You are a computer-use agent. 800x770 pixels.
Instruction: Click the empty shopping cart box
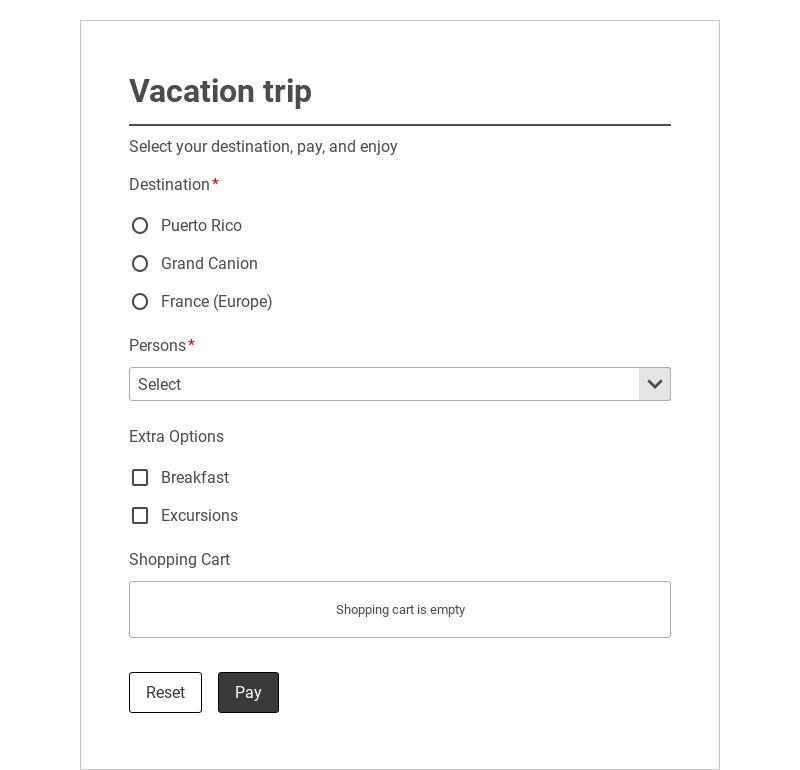[x=400, y=609]
